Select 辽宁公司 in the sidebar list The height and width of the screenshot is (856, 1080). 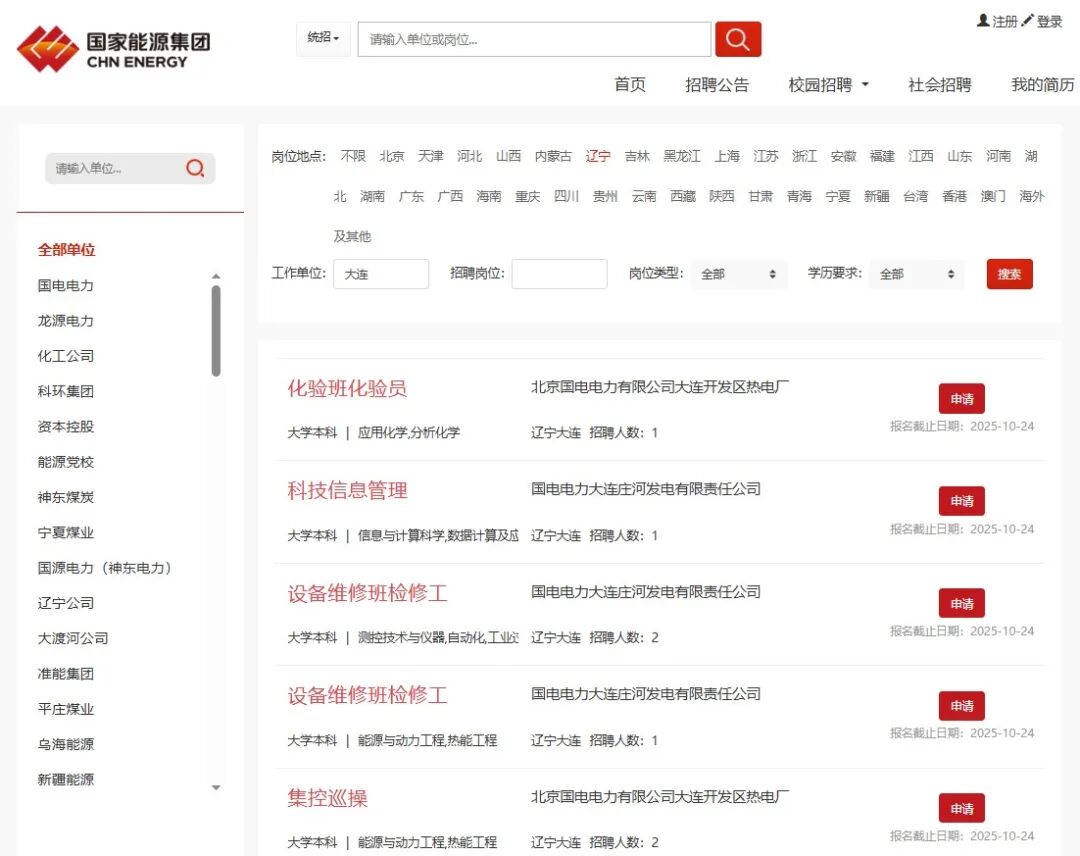pos(65,602)
